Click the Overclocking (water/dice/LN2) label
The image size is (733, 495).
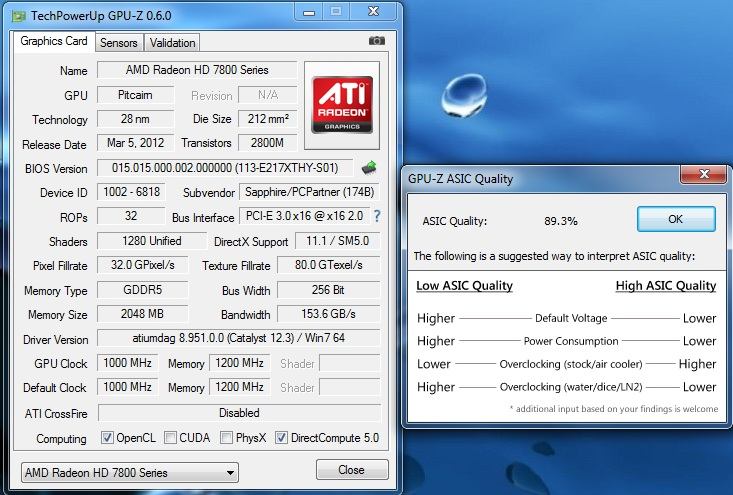coord(571,387)
